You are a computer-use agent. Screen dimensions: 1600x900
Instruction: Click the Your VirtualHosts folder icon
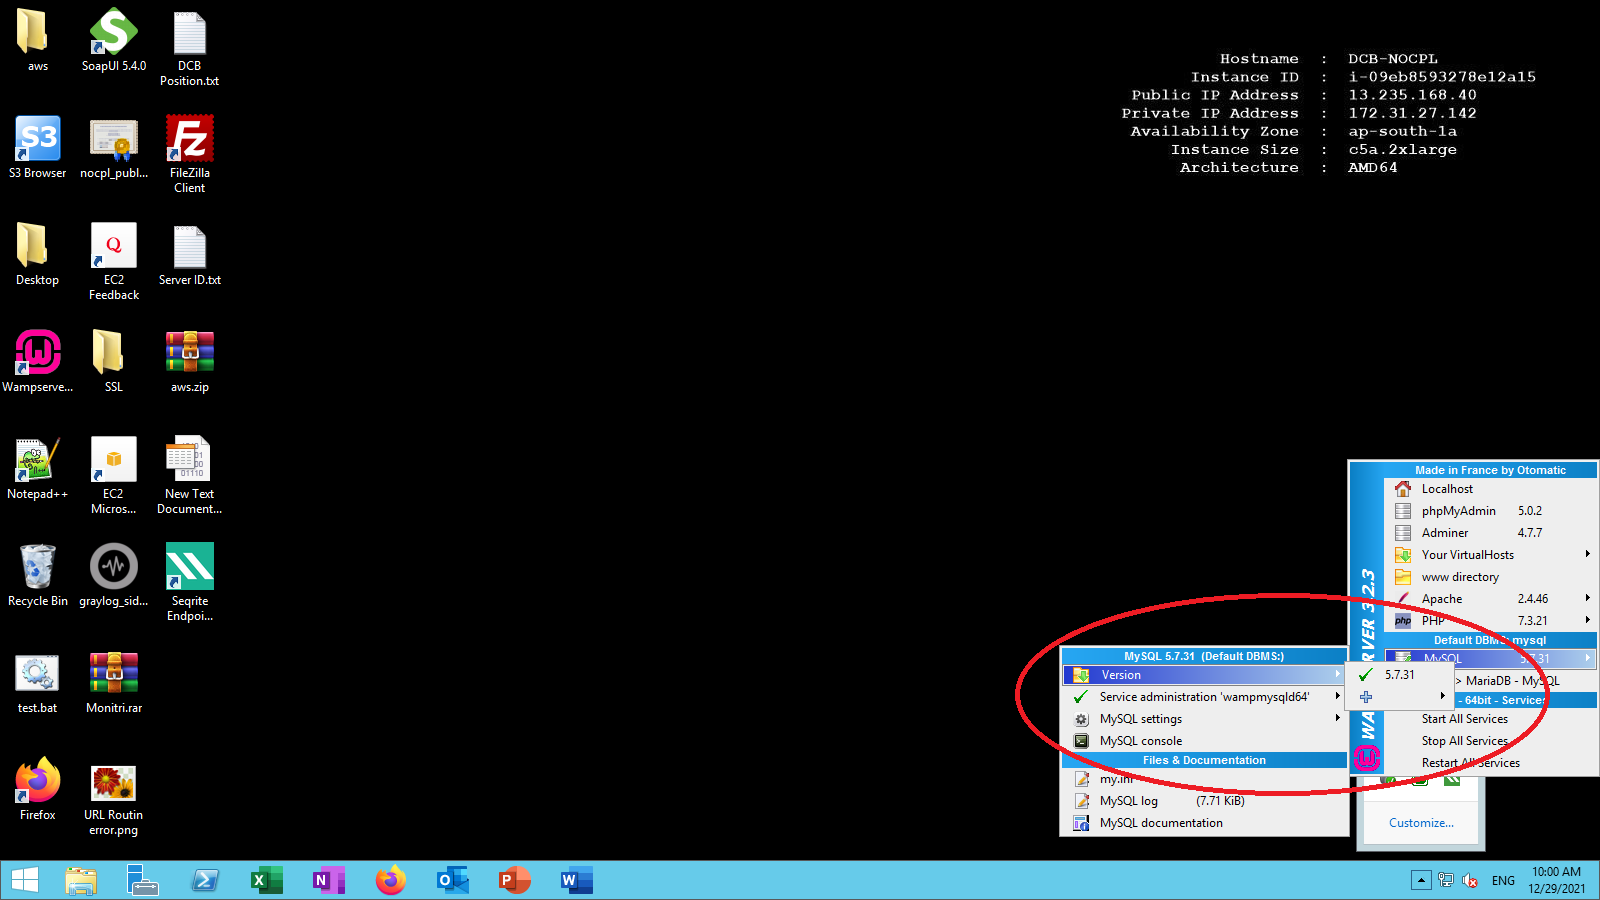1403,555
